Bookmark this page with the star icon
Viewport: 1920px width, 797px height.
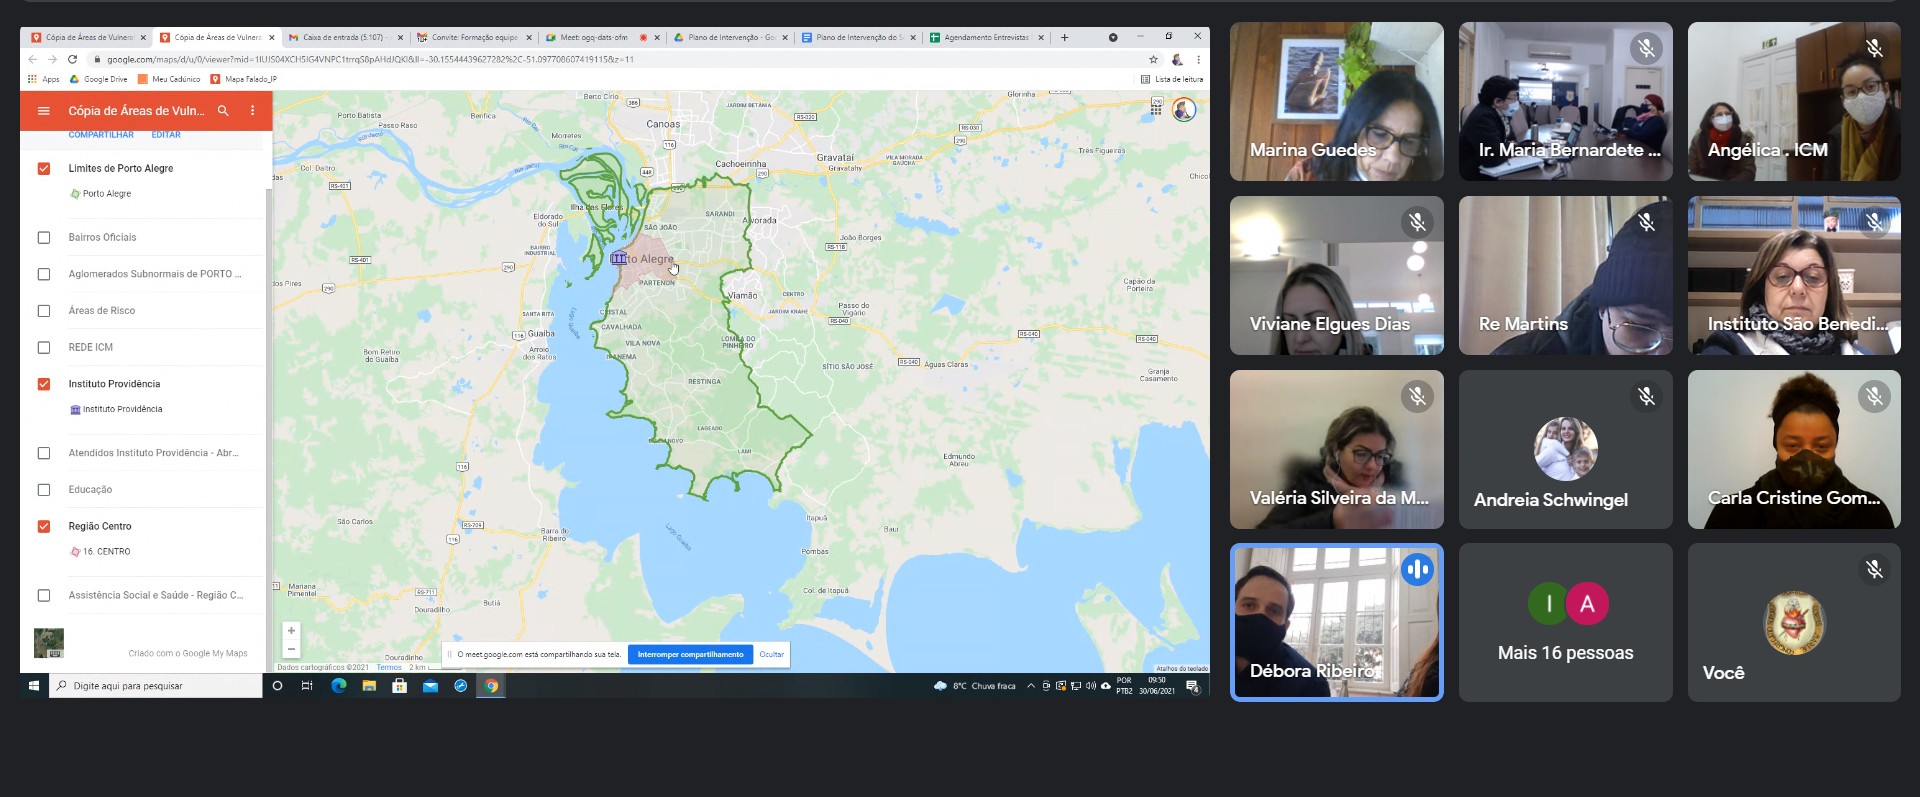tap(1153, 60)
